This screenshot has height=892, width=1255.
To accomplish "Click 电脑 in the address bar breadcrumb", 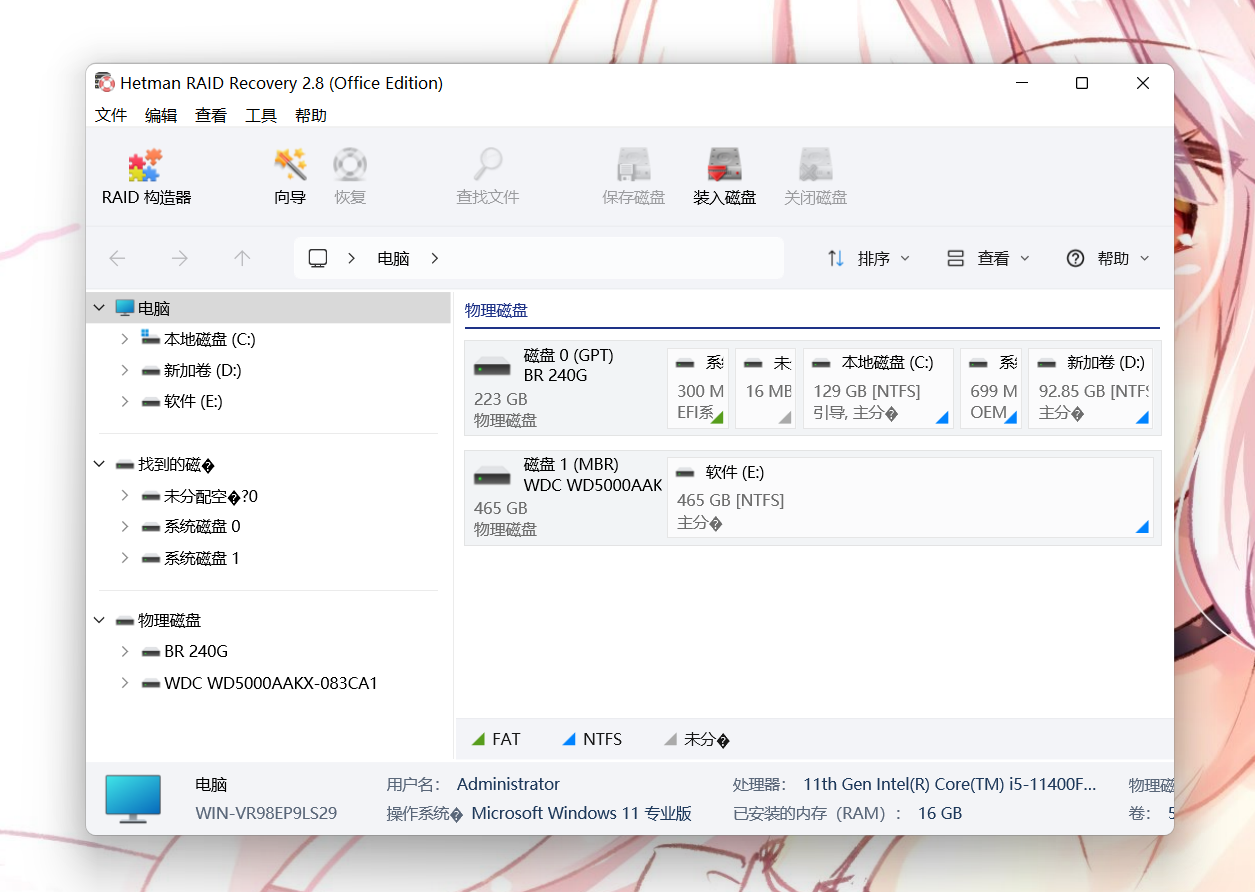I will (393, 258).
